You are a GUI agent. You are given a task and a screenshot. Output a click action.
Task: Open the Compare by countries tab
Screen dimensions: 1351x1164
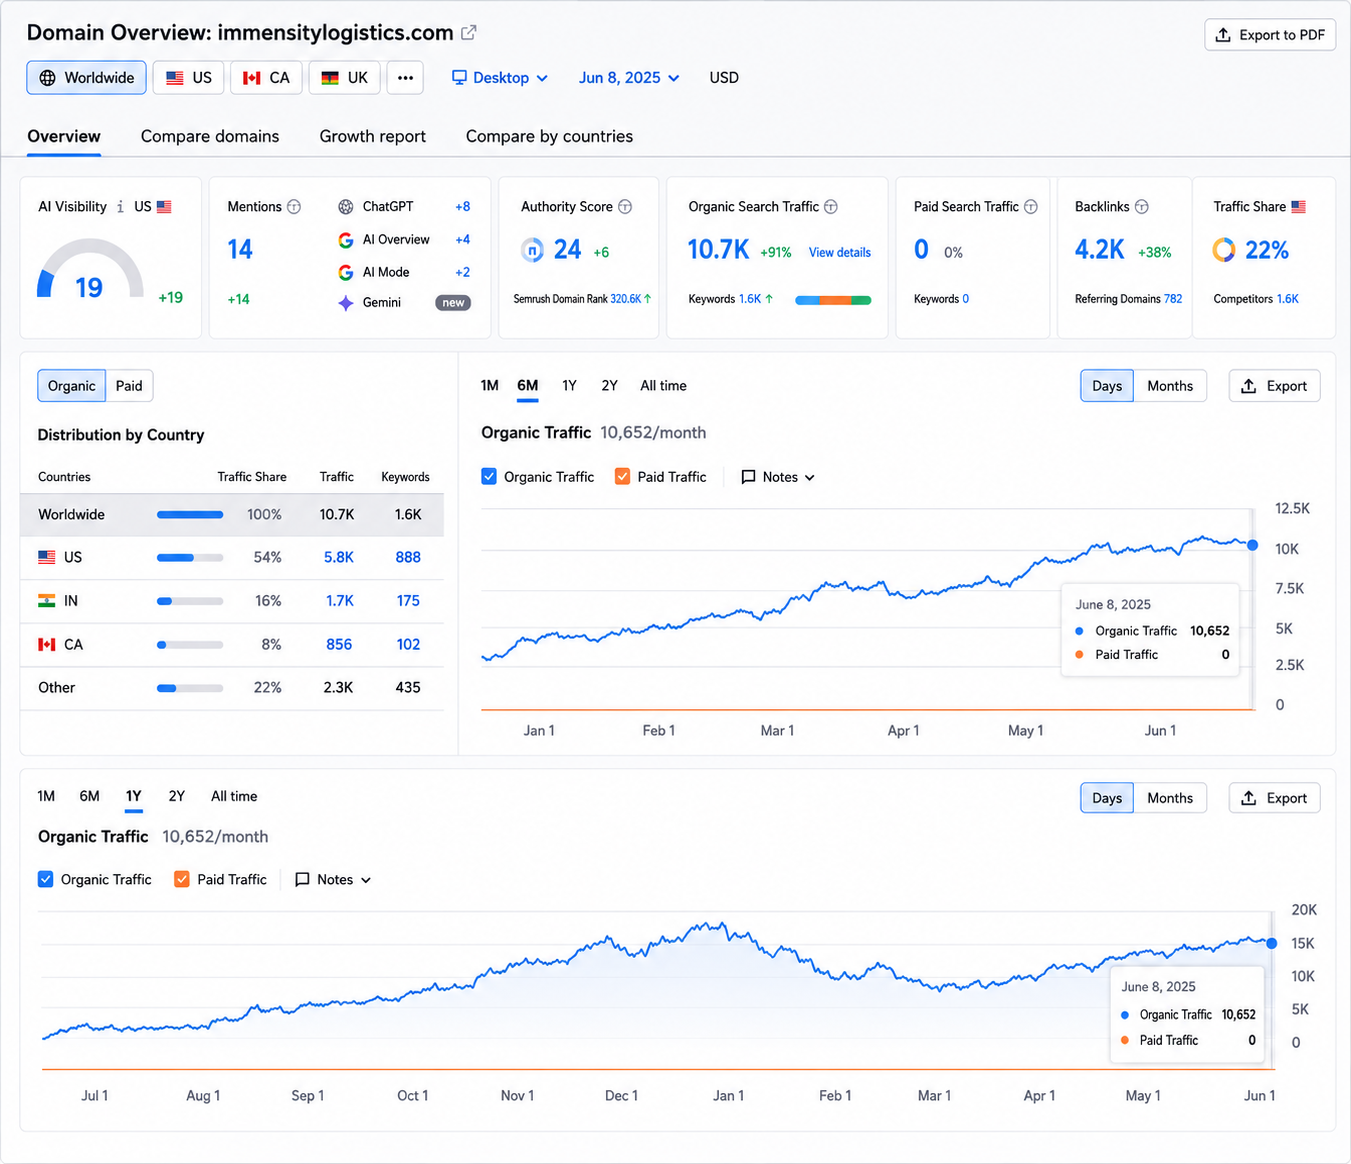(x=549, y=137)
